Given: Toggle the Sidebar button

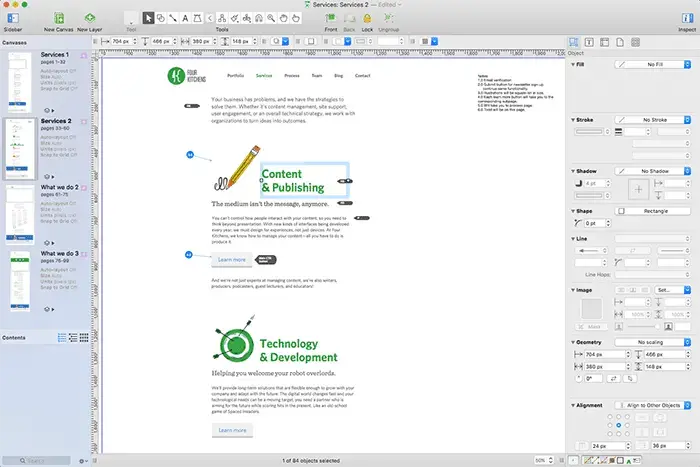Looking at the screenshot, I should [x=12, y=18].
